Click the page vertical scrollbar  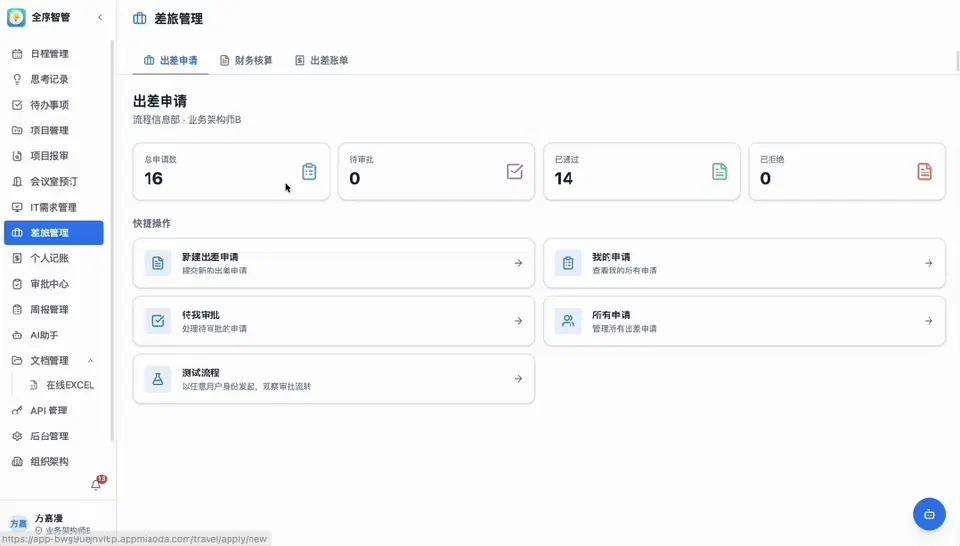958,61
